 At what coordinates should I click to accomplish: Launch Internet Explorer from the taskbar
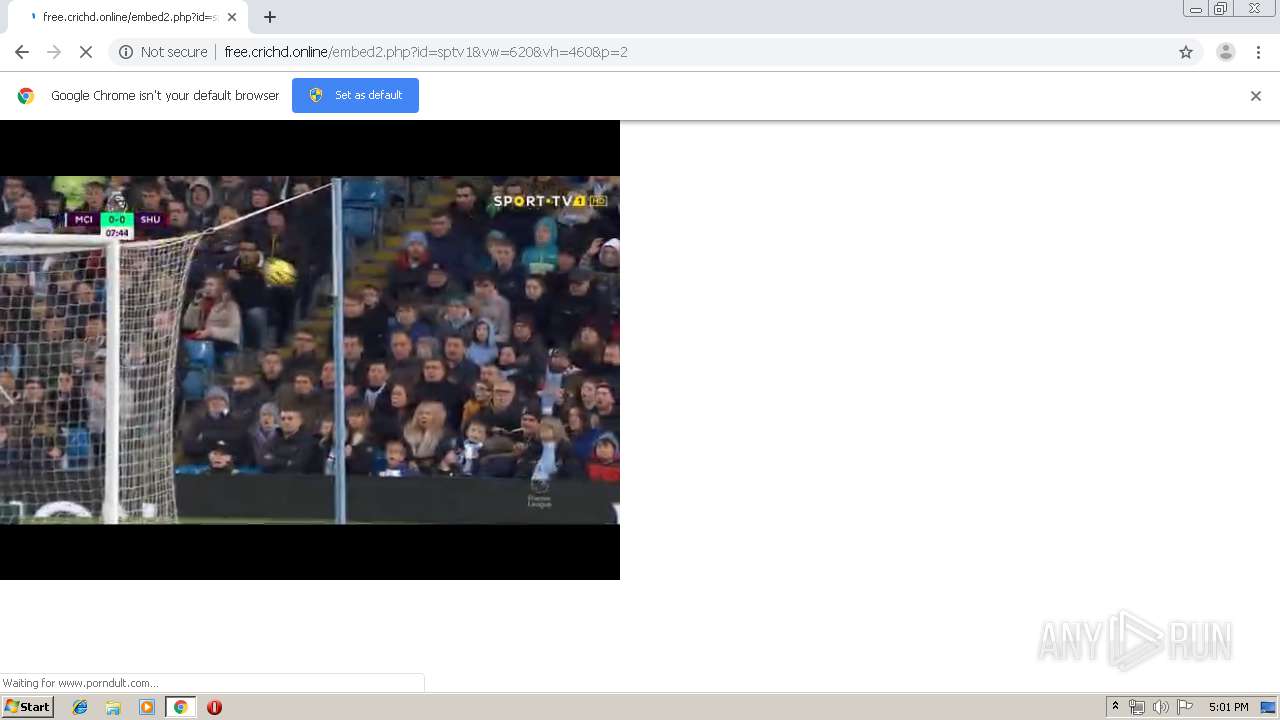pyautogui.click(x=80, y=707)
